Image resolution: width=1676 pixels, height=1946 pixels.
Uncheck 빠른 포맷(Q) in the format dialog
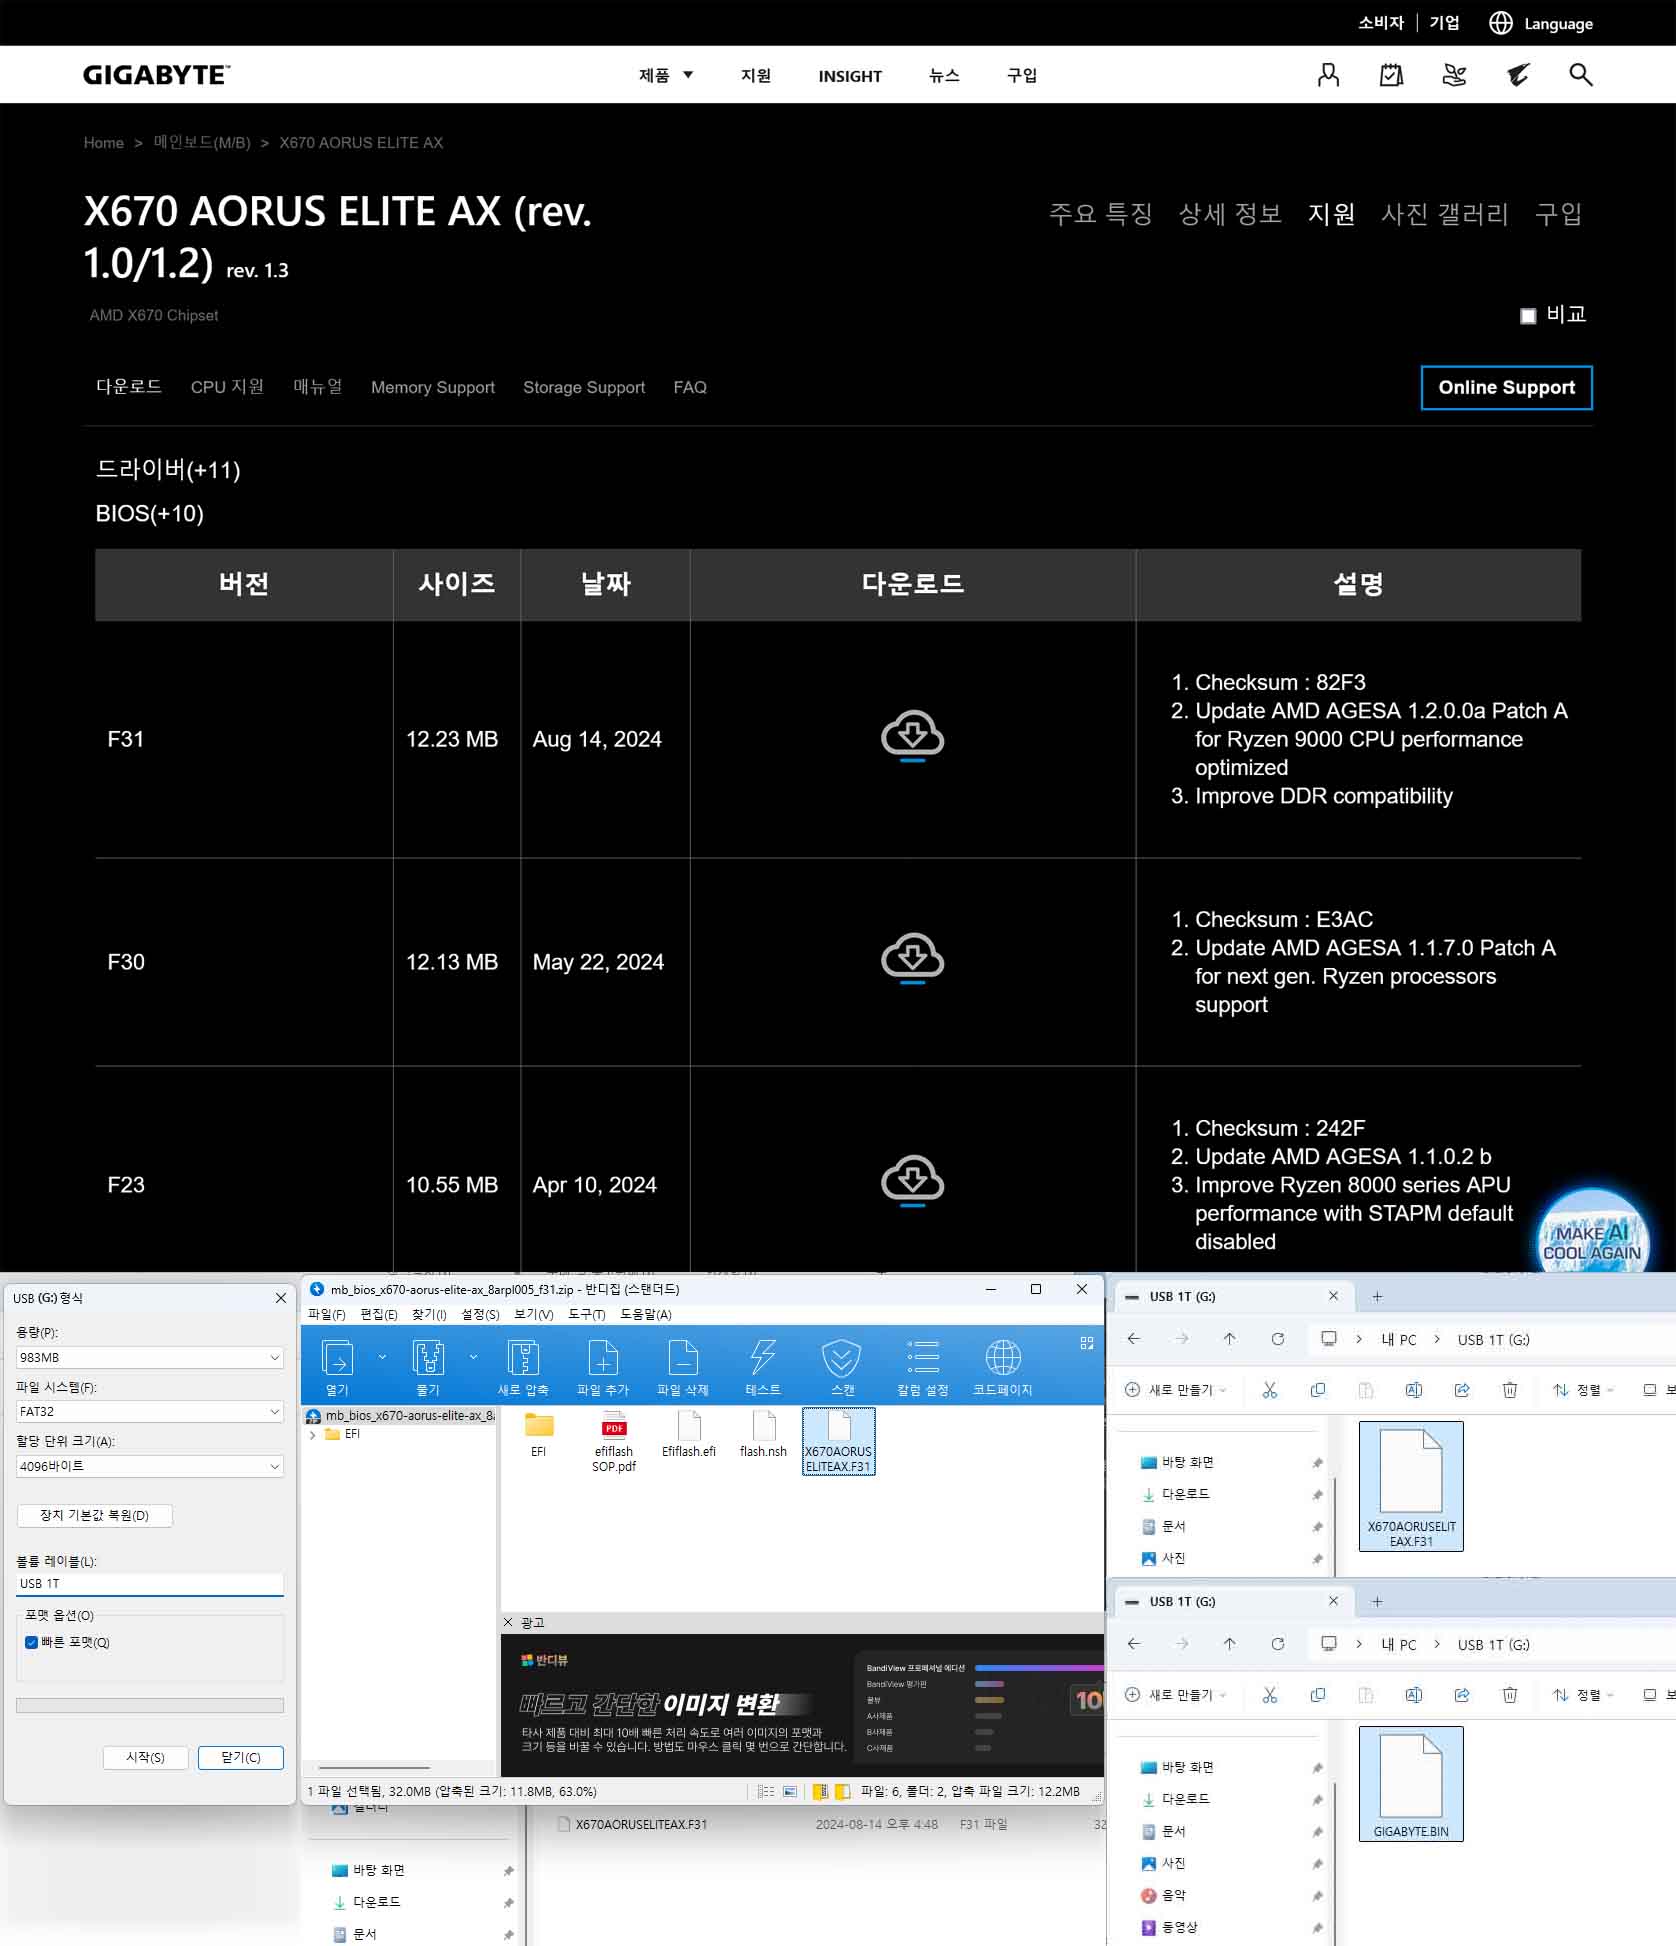(31, 1642)
